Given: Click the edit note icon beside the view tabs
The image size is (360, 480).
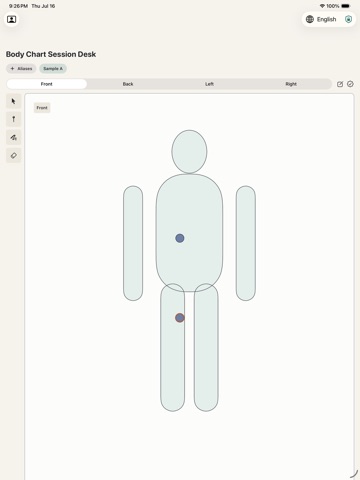Looking at the screenshot, I should 340,84.
